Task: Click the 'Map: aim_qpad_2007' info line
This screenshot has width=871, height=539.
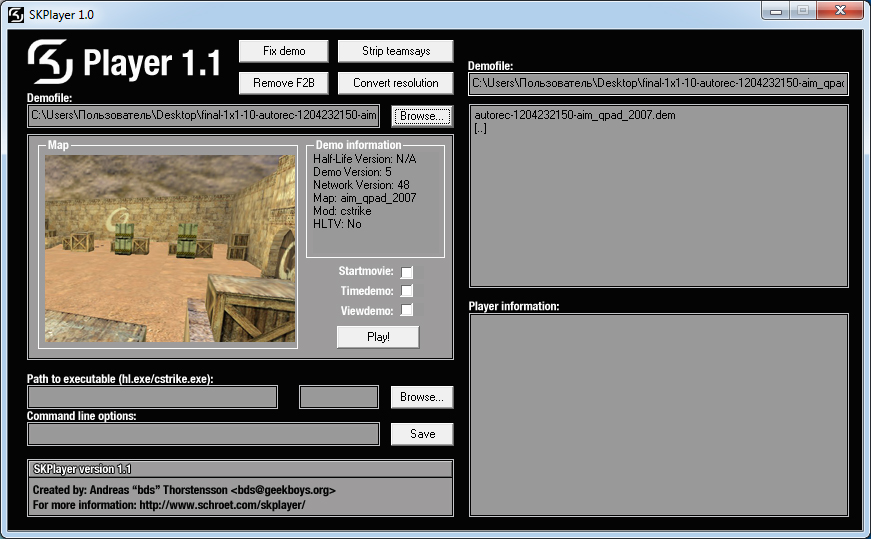Action: [364, 198]
